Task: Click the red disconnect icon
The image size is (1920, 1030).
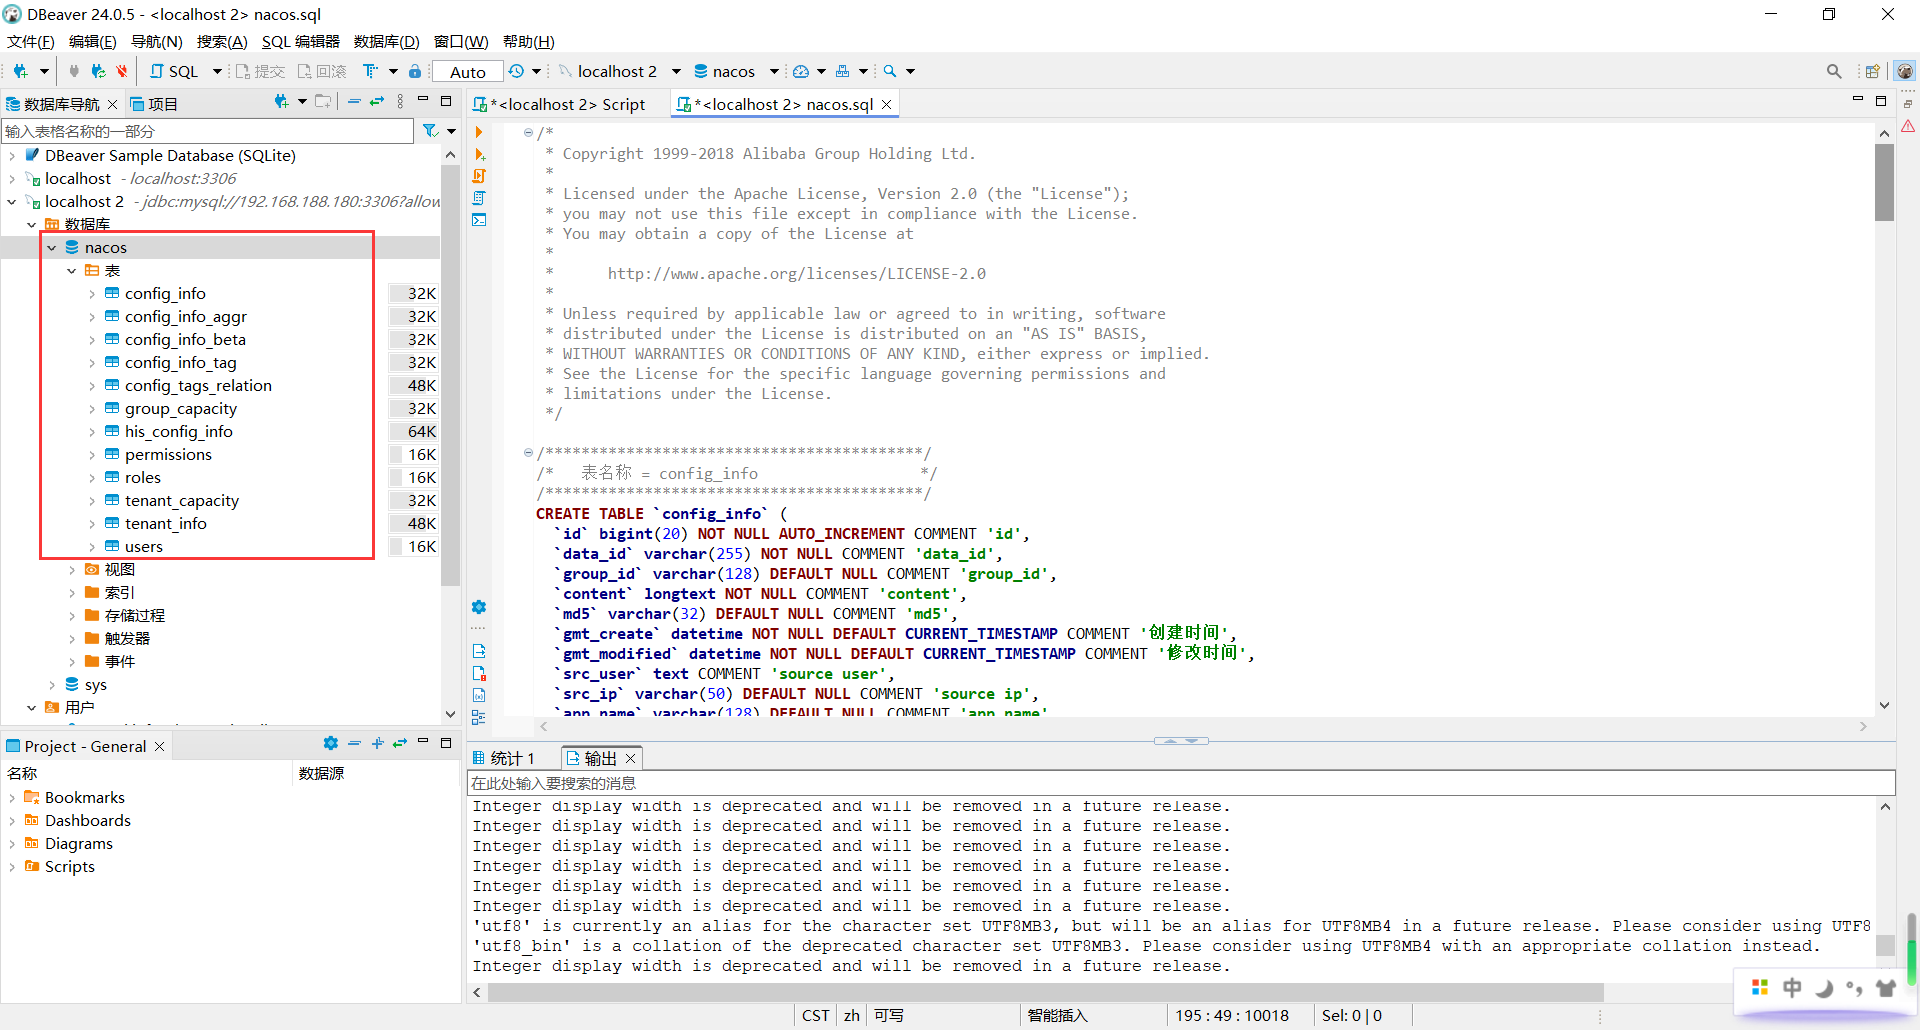Action: [x=122, y=71]
